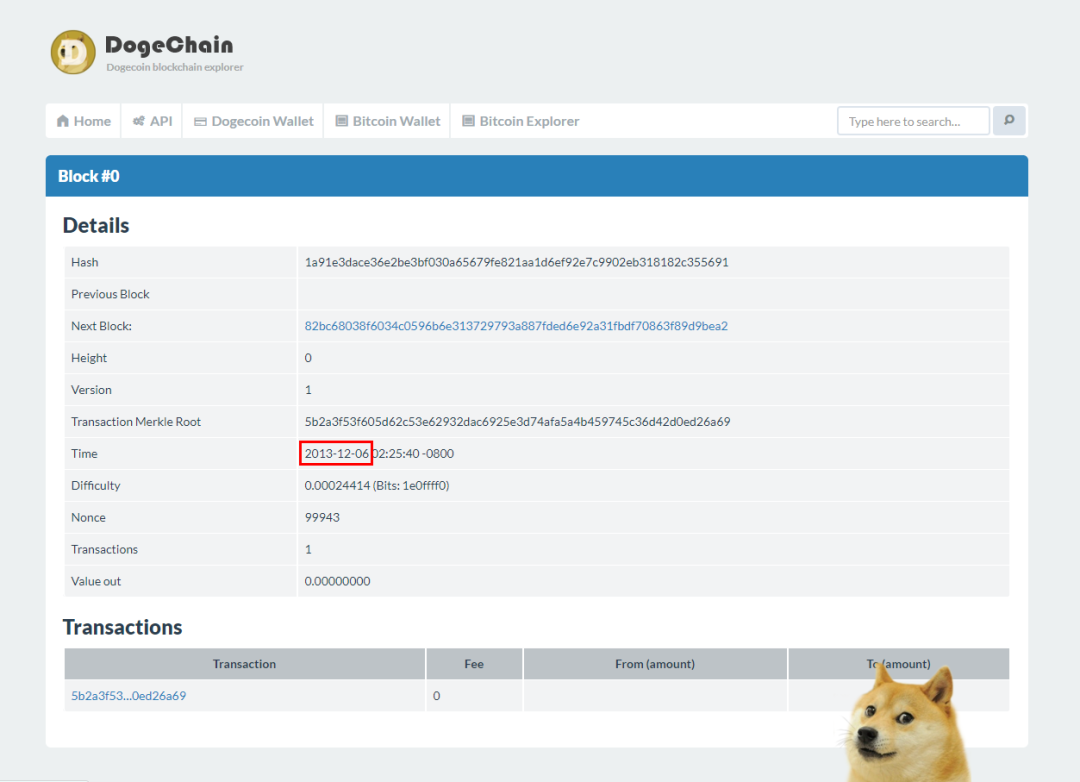Click 'Dogecoin blockchain explorer' tagline

(175, 68)
